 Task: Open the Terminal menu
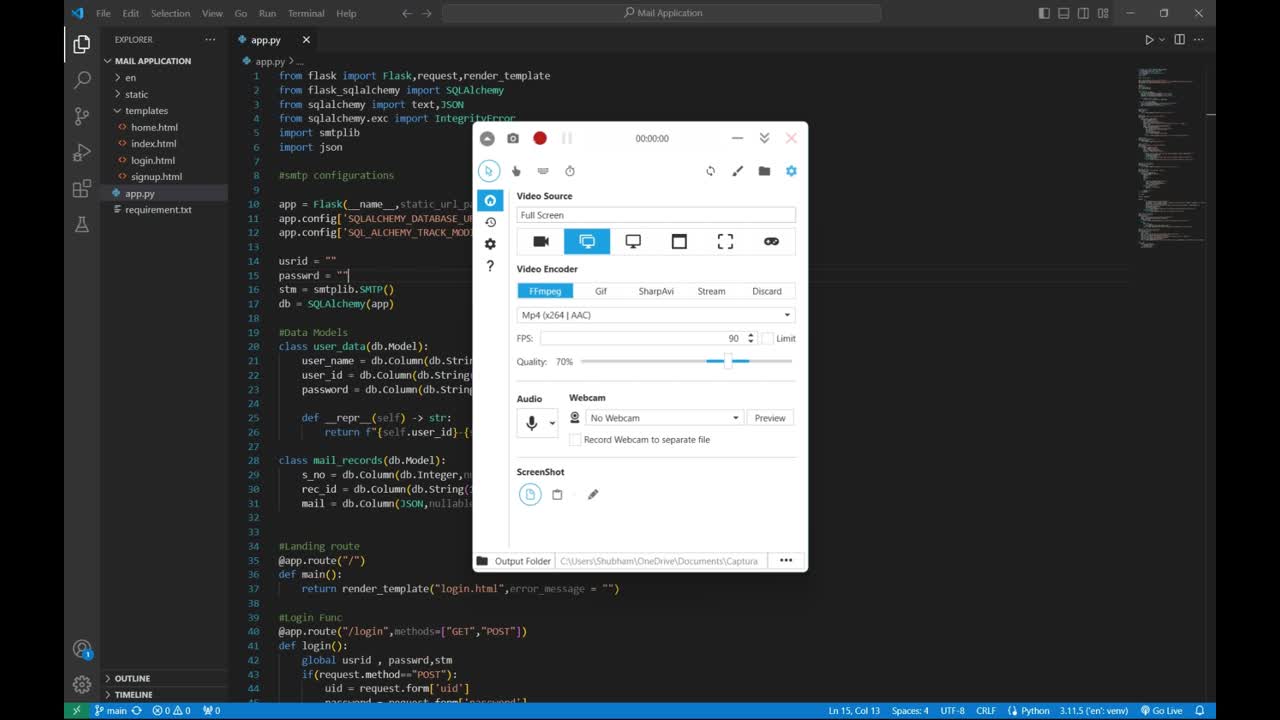305,13
